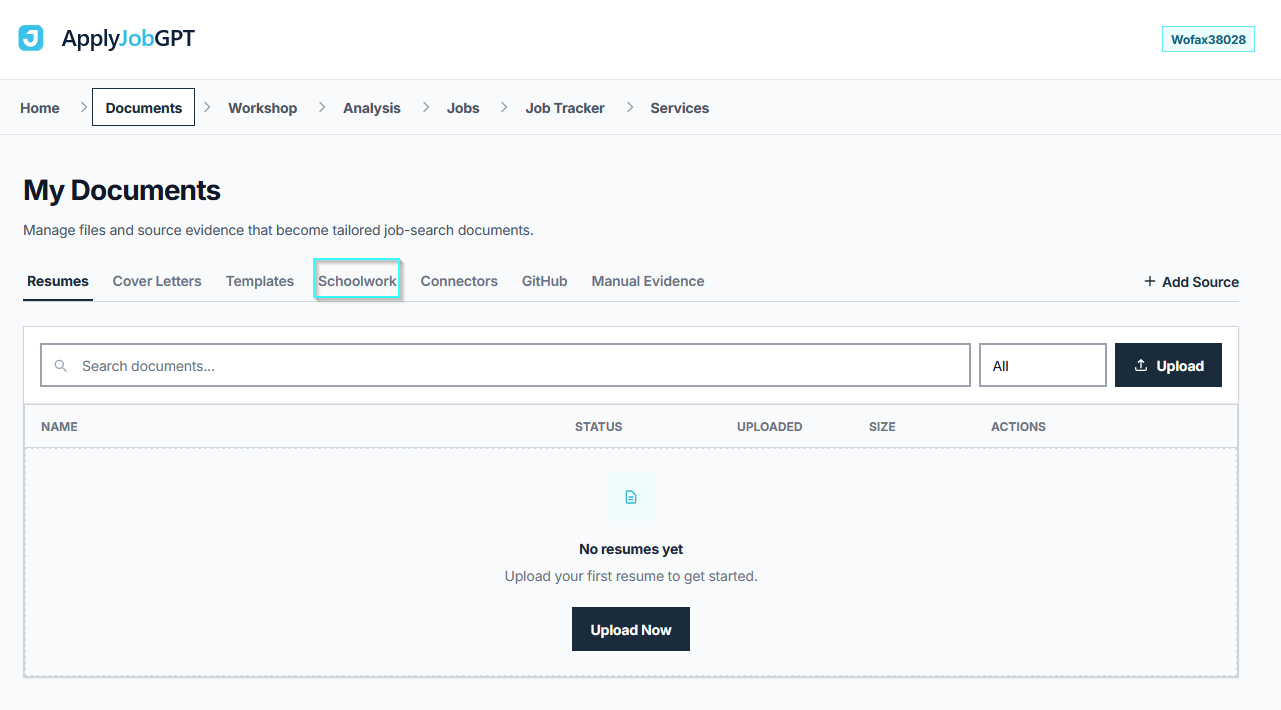The width and height of the screenshot is (1281, 710).
Task: Open the Workshop navigation item
Action: tap(262, 108)
